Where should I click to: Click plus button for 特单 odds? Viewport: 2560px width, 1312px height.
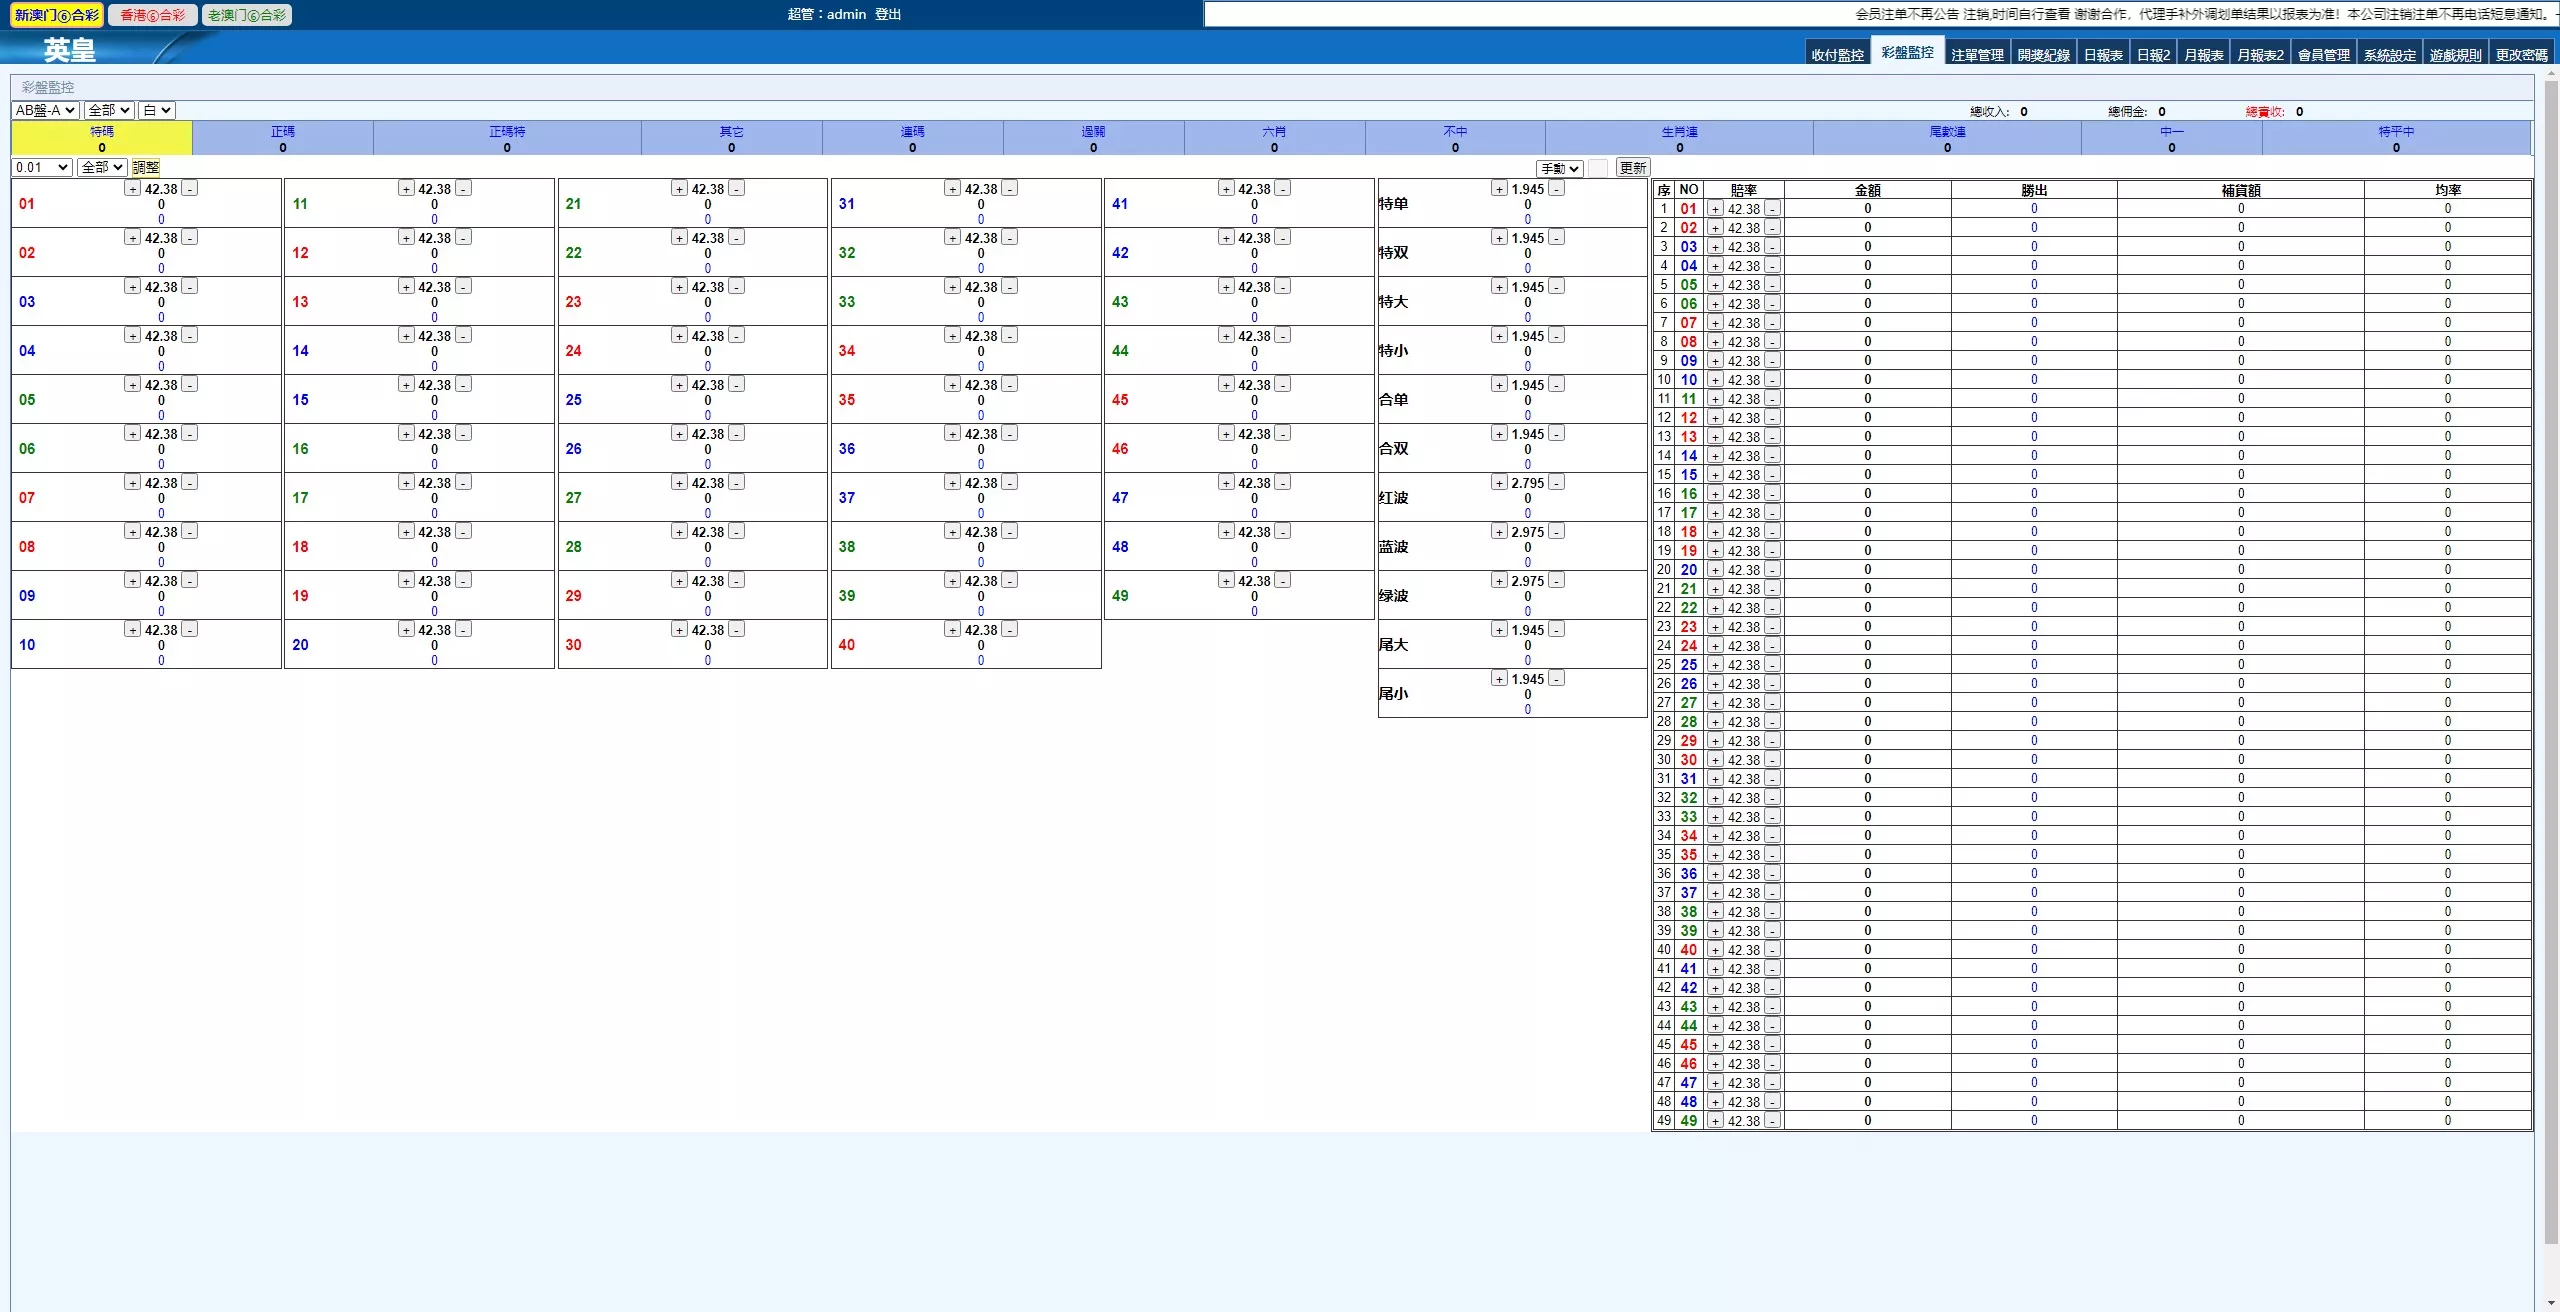(x=1499, y=189)
